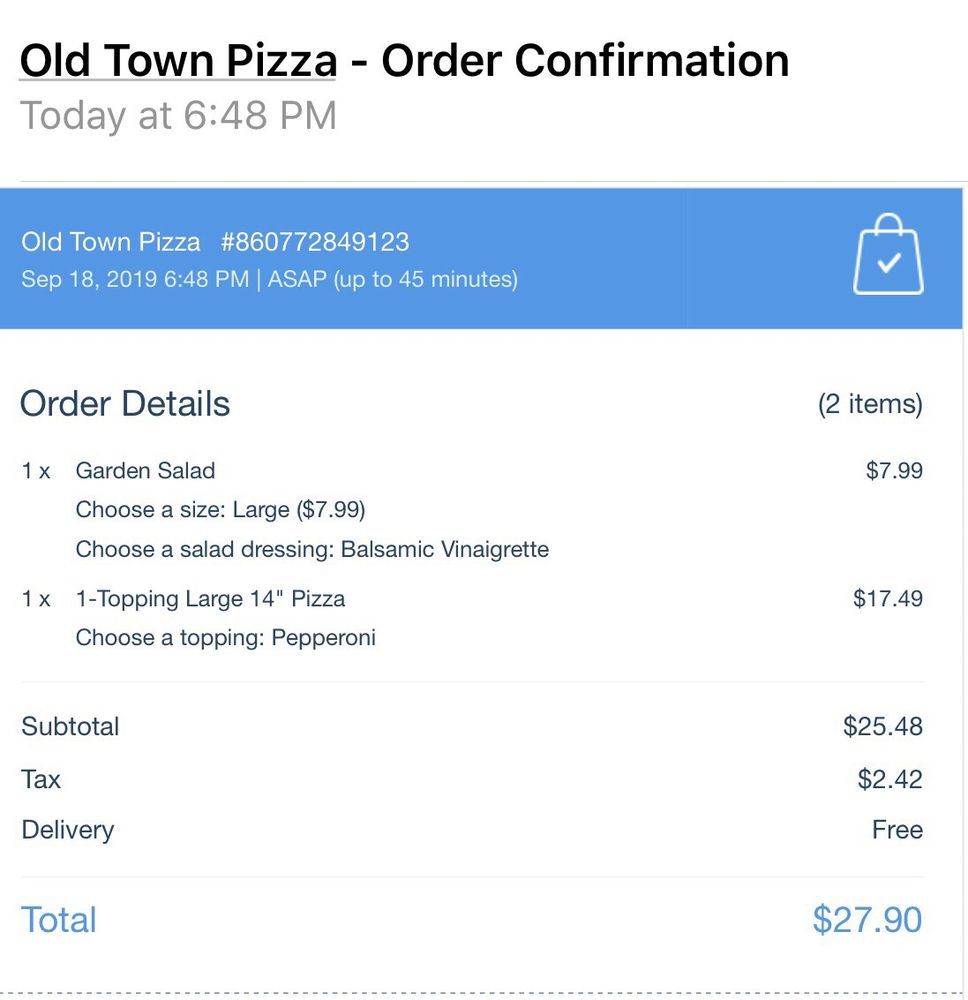Click the blue Total label
968x1000 pixels.
coord(59,920)
